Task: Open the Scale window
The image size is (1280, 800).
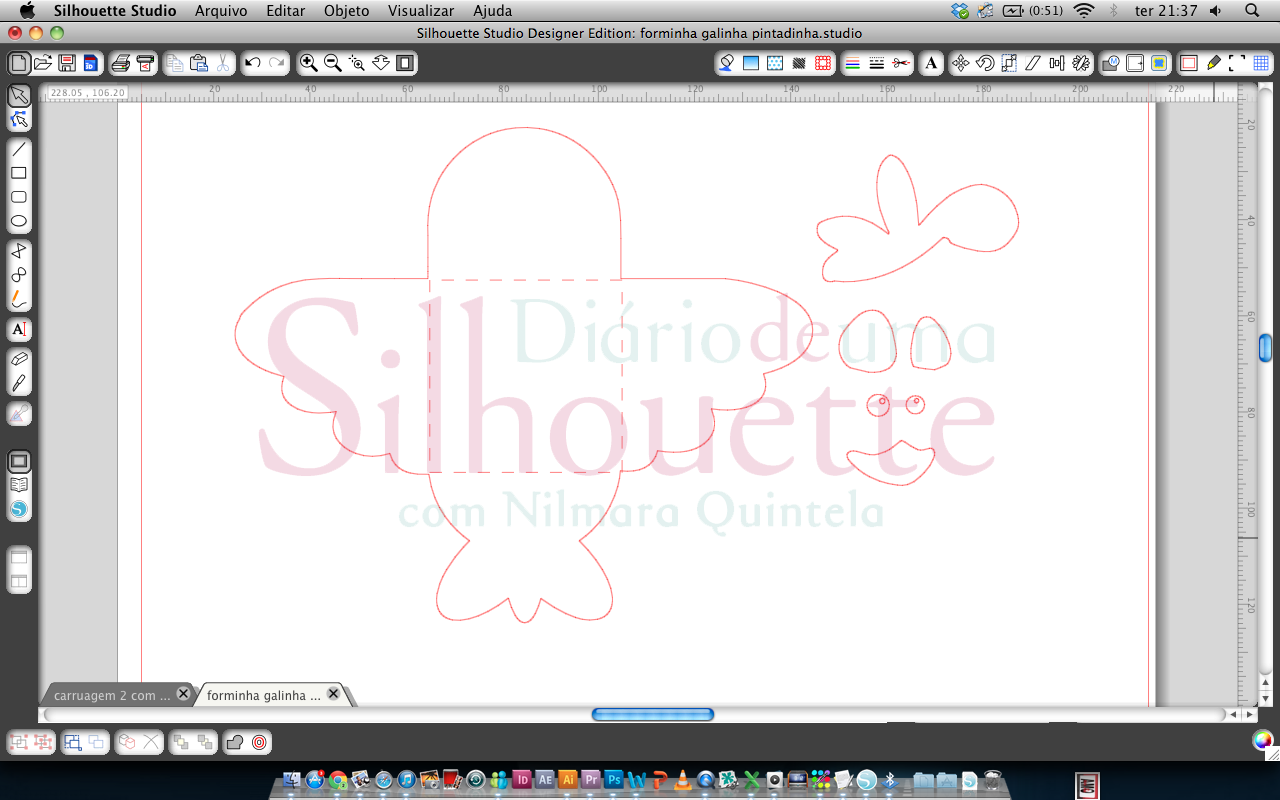Action: pyautogui.click(x=1009, y=63)
